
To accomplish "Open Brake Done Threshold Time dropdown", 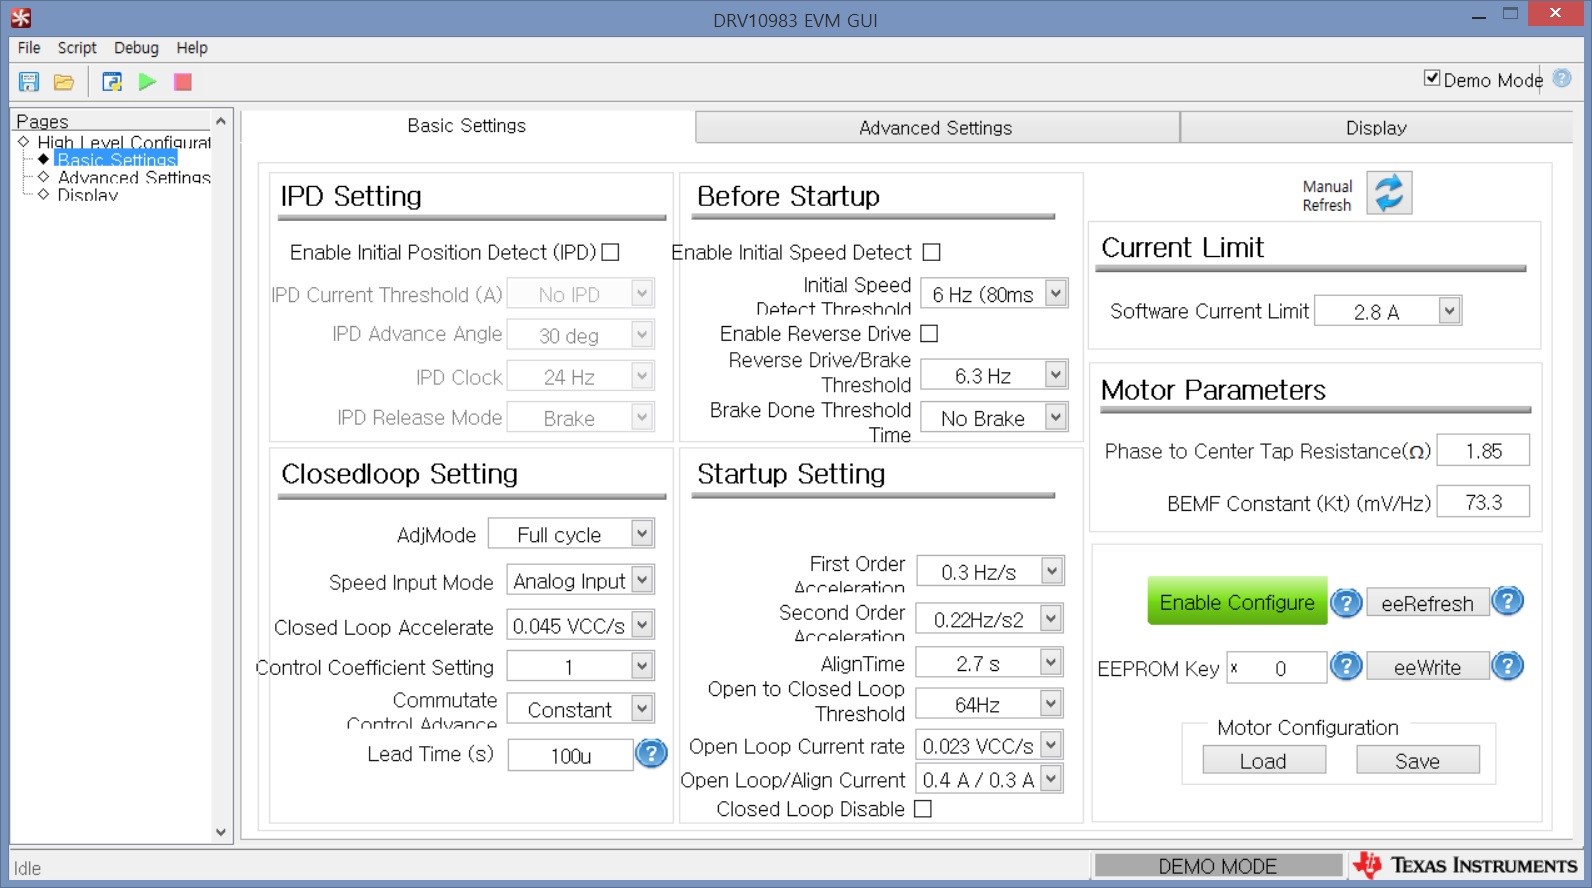I will point(994,418).
